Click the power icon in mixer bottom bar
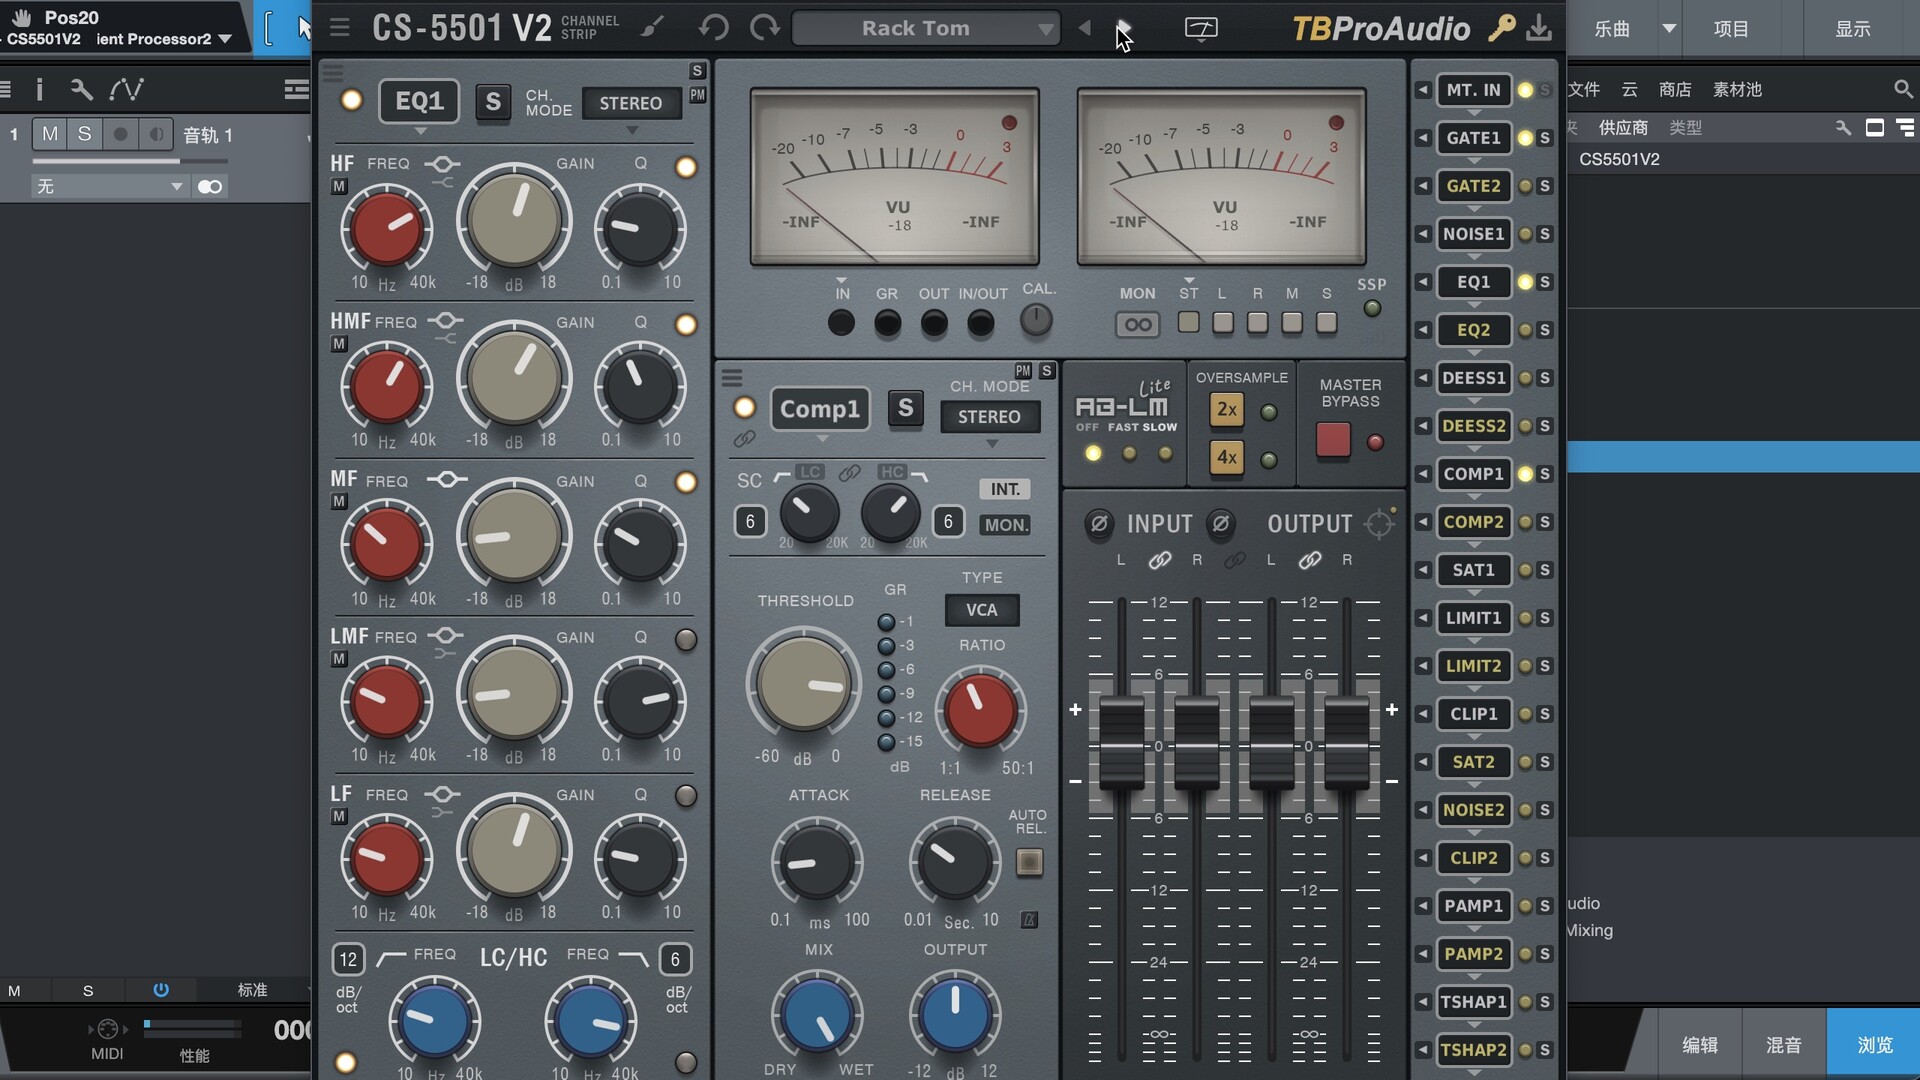Viewport: 1920px width, 1080px height. pos(161,990)
